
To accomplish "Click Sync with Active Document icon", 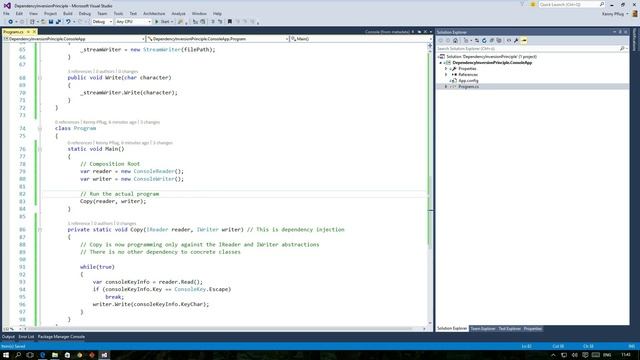I will (x=477, y=40).
